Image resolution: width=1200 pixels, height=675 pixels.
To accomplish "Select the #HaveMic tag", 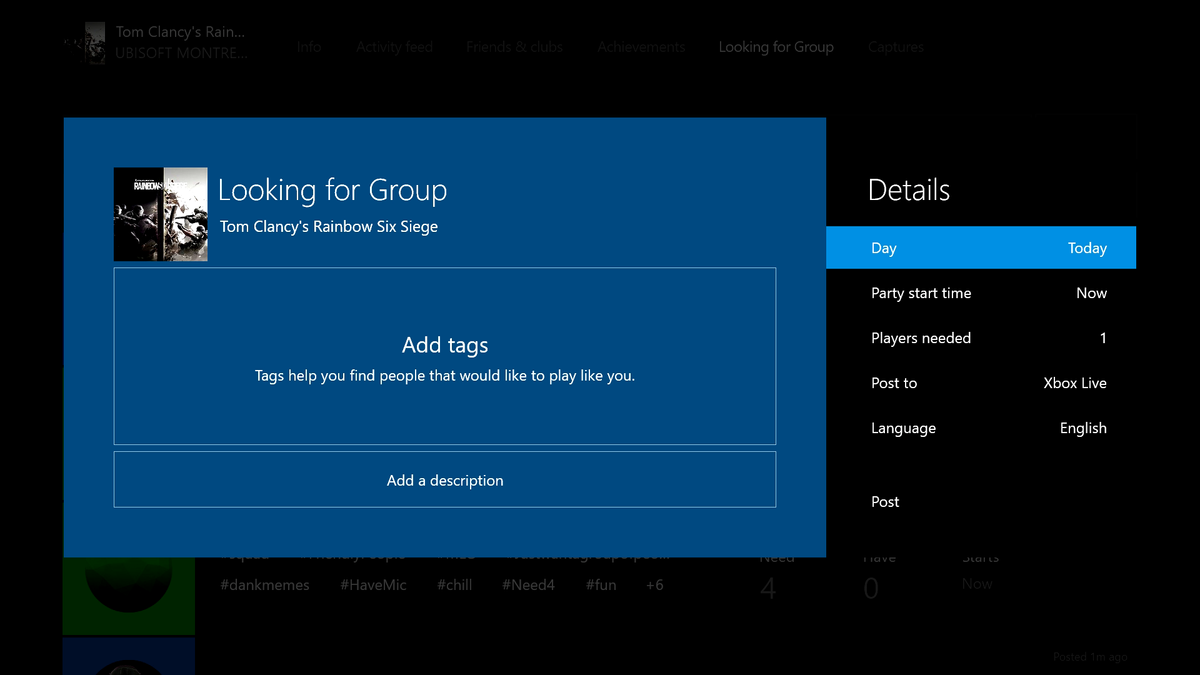I will click(372, 585).
